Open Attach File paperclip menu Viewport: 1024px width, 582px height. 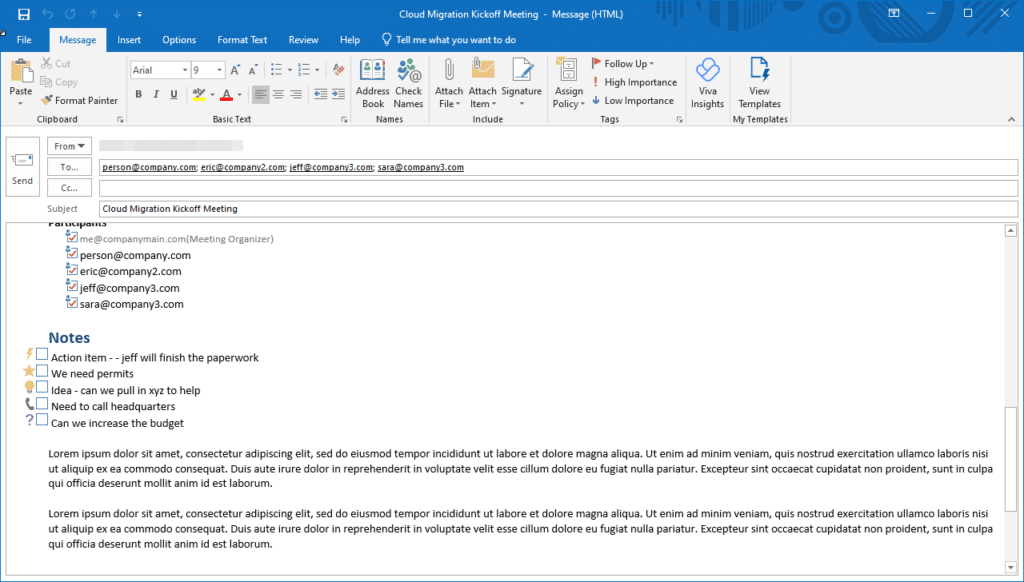(x=449, y=84)
